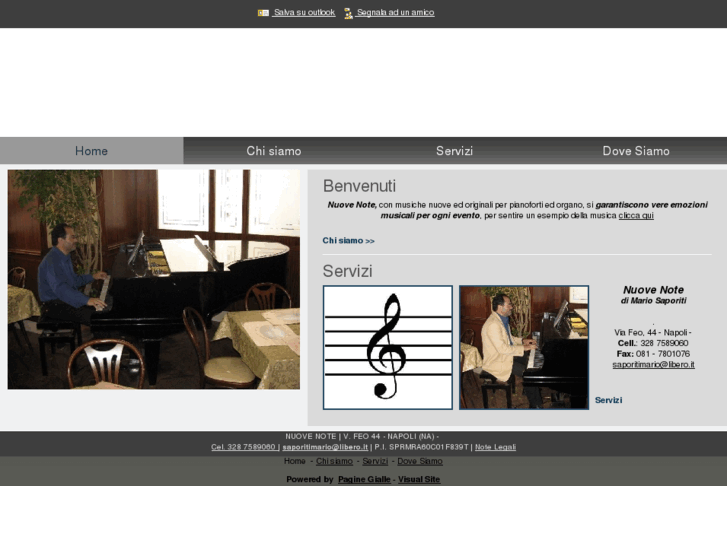Follow the clicca qui music sample link

636,216
